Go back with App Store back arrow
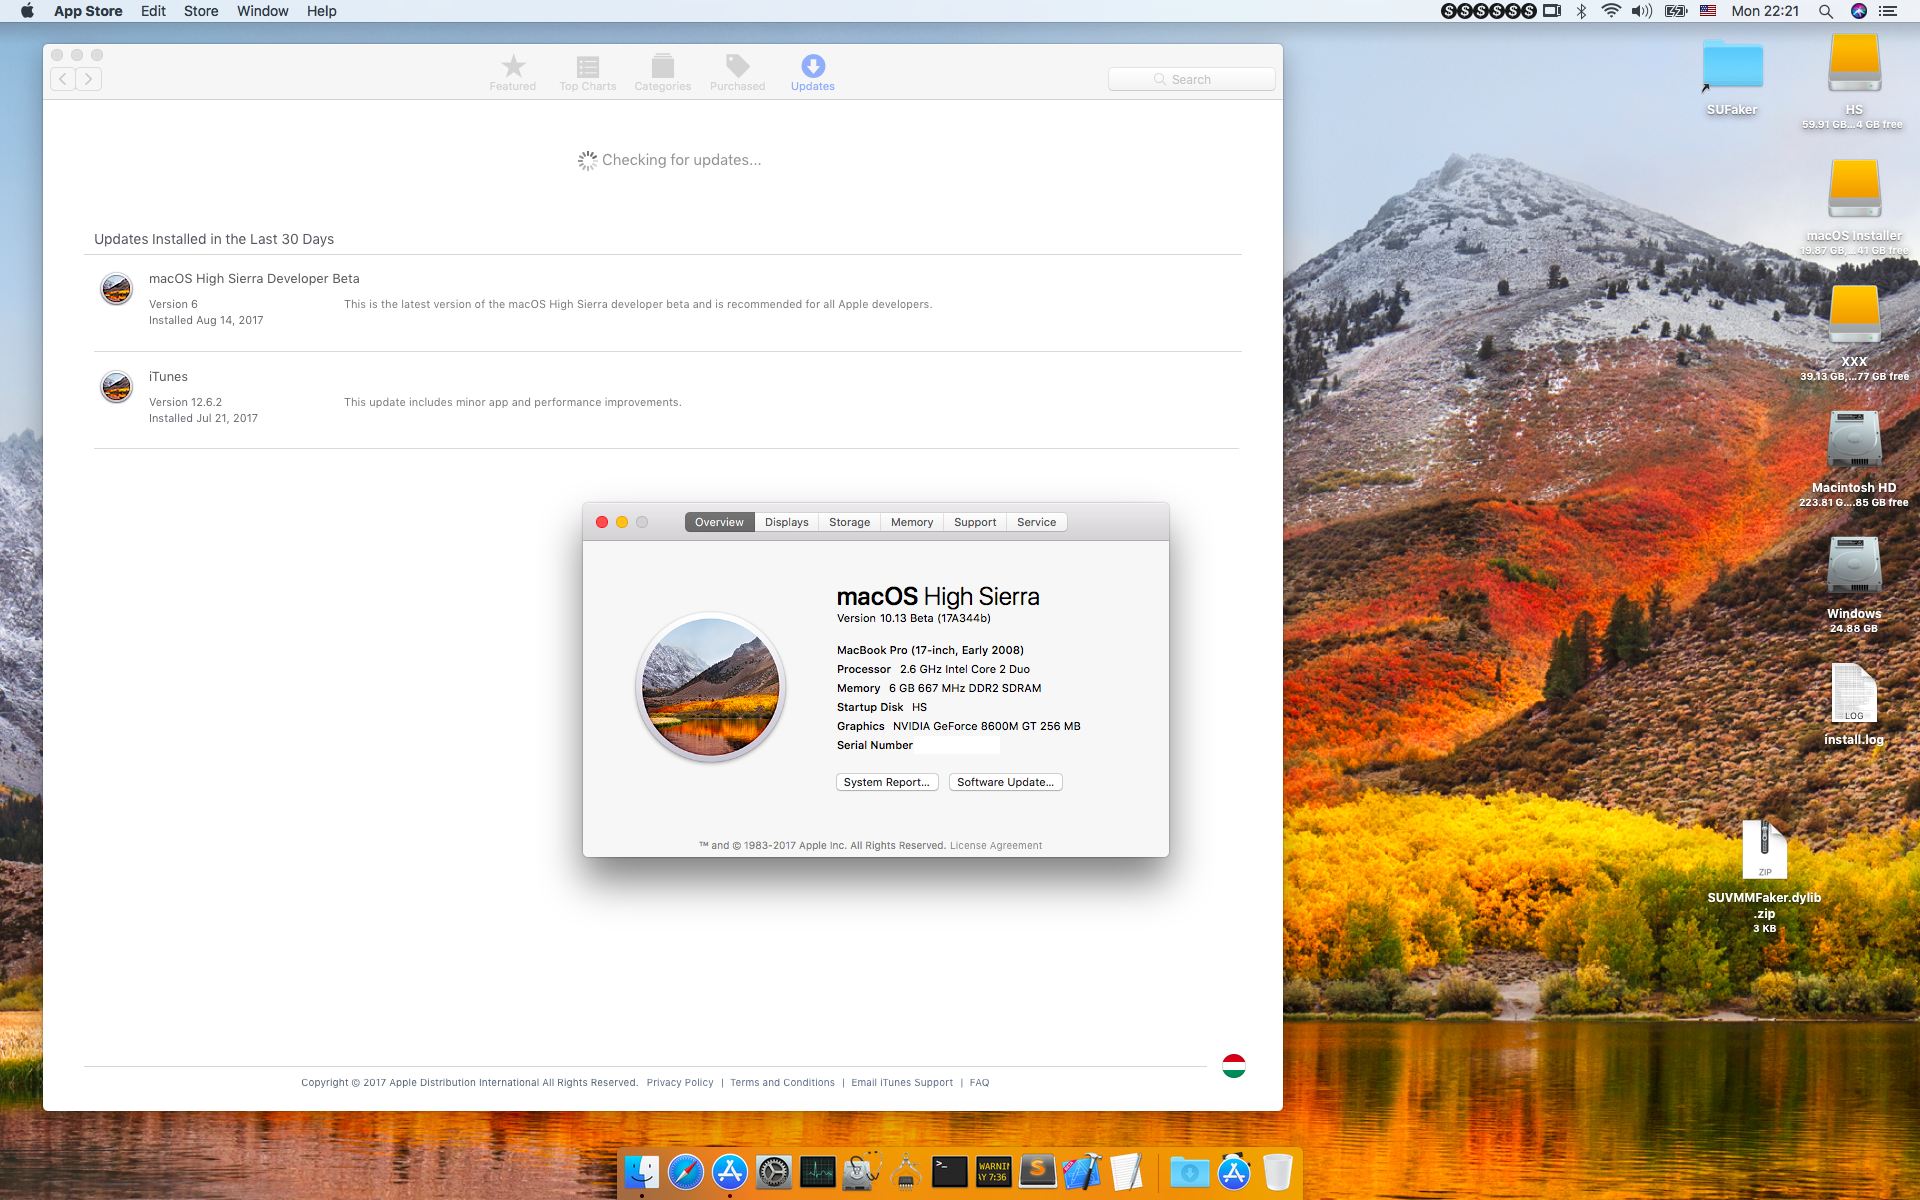Screen dimensions: 1920x1200 pos(63,79)
